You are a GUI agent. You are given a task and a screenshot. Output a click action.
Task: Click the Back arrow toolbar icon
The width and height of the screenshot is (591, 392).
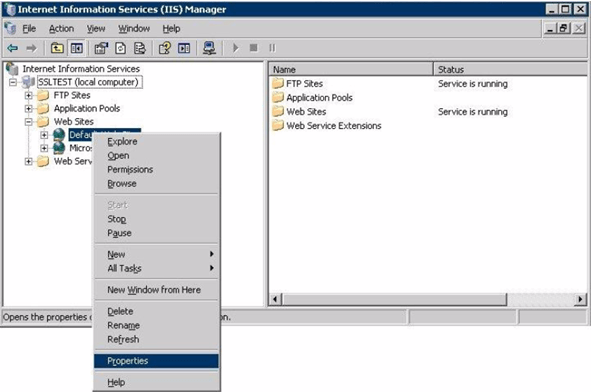[x=13, y=48]
